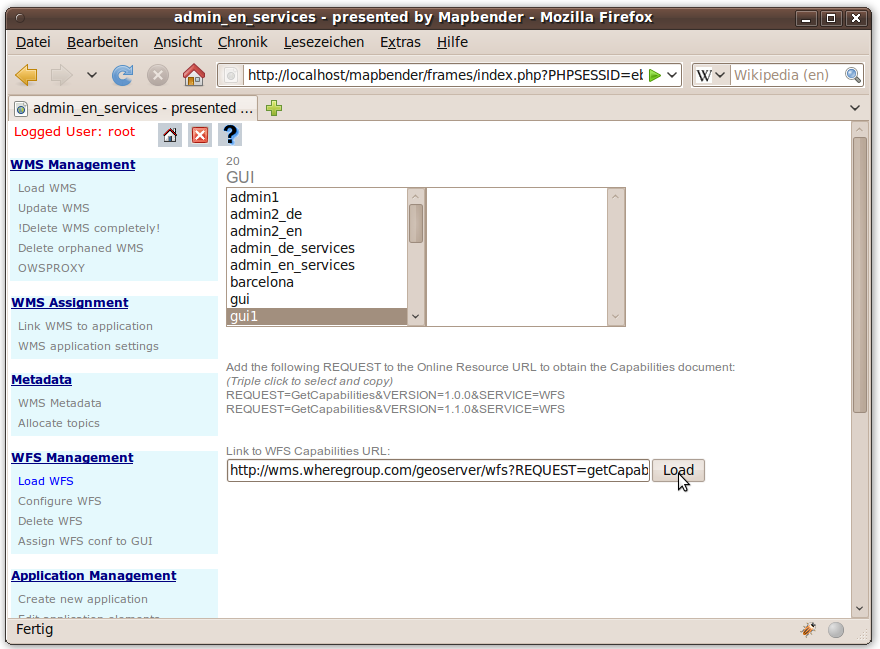
Task: Open the Delete WFS link
Action: [50, 522]
